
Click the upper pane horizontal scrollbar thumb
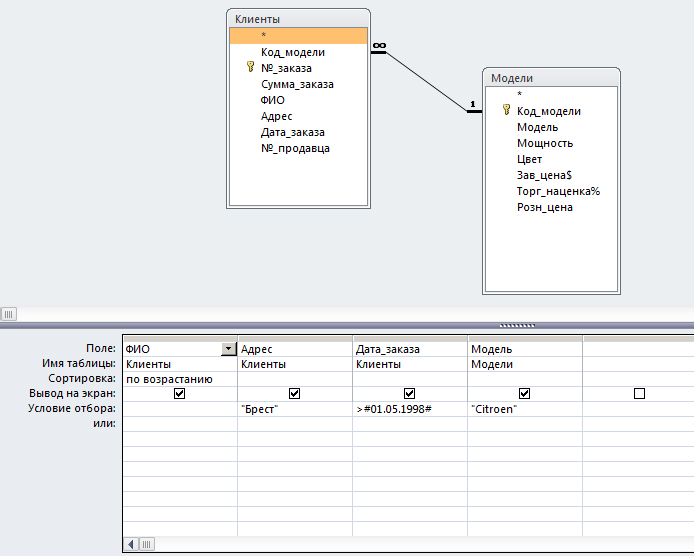click(x=9, y=314)
